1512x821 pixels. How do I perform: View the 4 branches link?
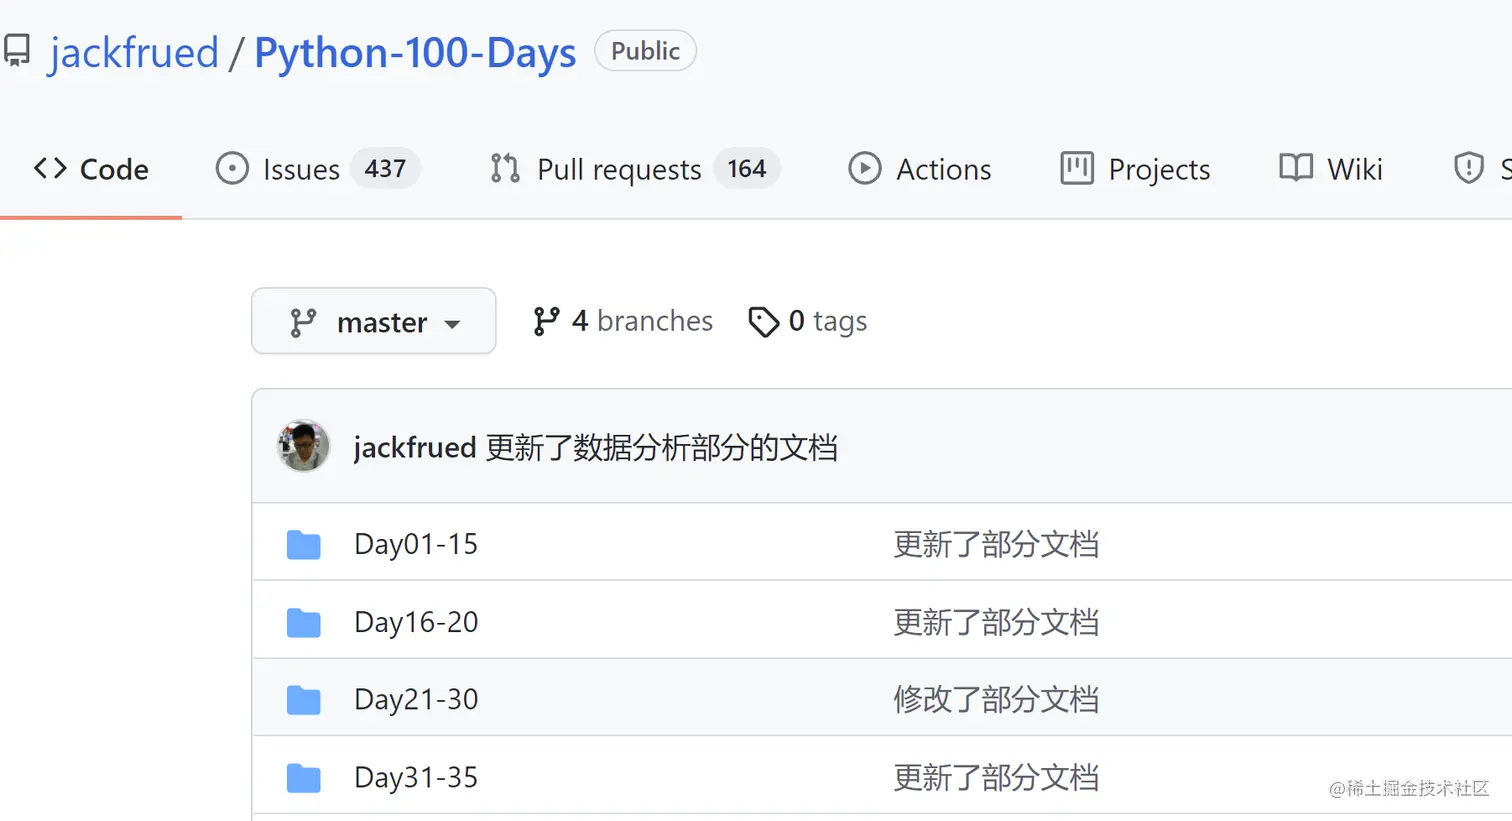[623, 321]
